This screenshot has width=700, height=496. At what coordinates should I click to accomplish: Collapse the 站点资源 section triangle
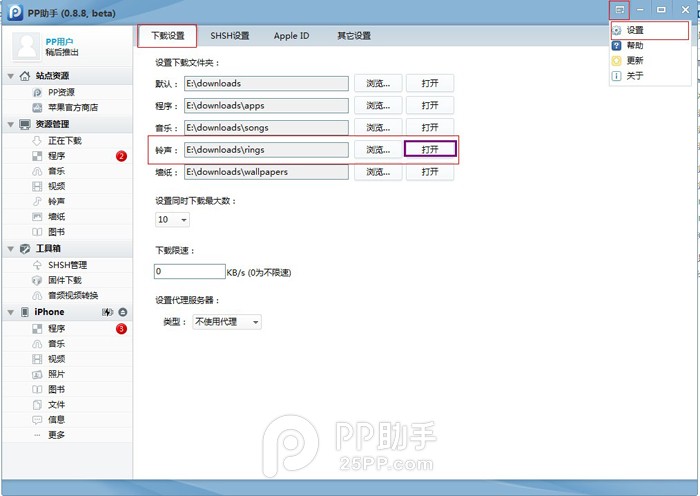tap(11, 76)
